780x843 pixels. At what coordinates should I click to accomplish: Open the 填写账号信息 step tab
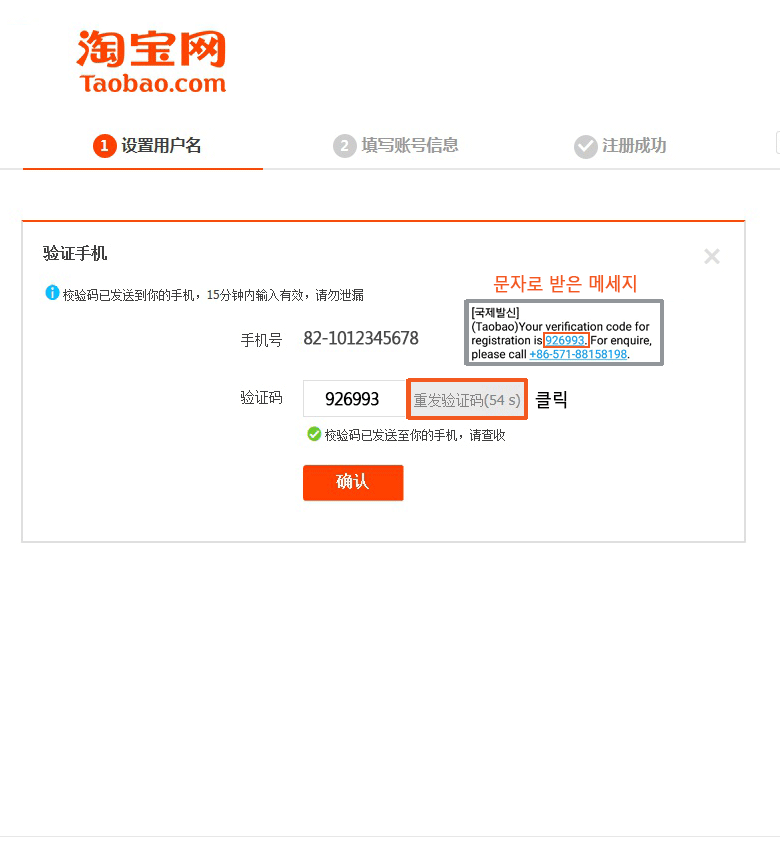(396, 146)
